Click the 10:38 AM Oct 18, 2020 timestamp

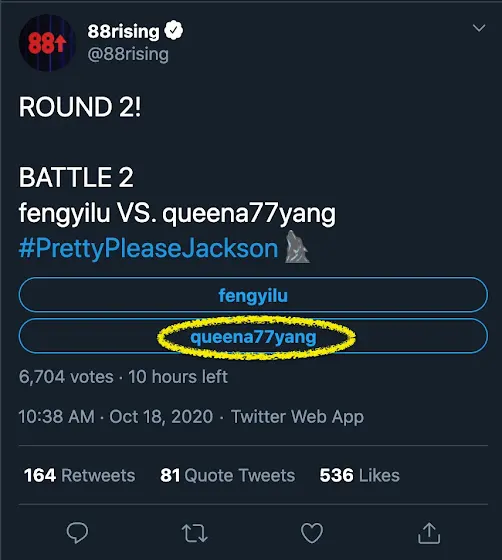116,417
